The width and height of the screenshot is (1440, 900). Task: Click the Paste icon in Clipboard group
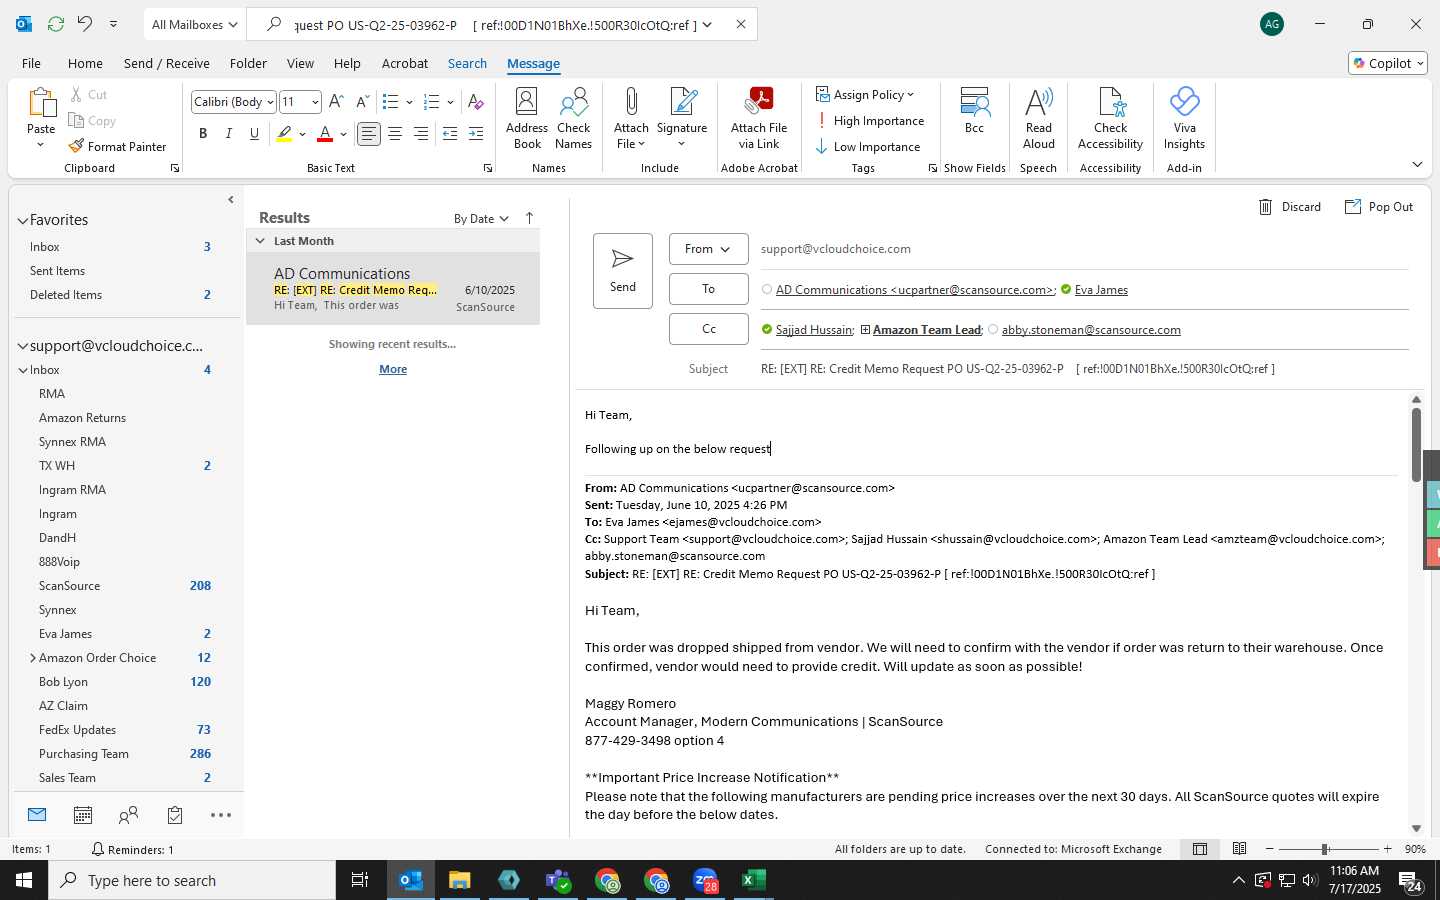(41, 103)
